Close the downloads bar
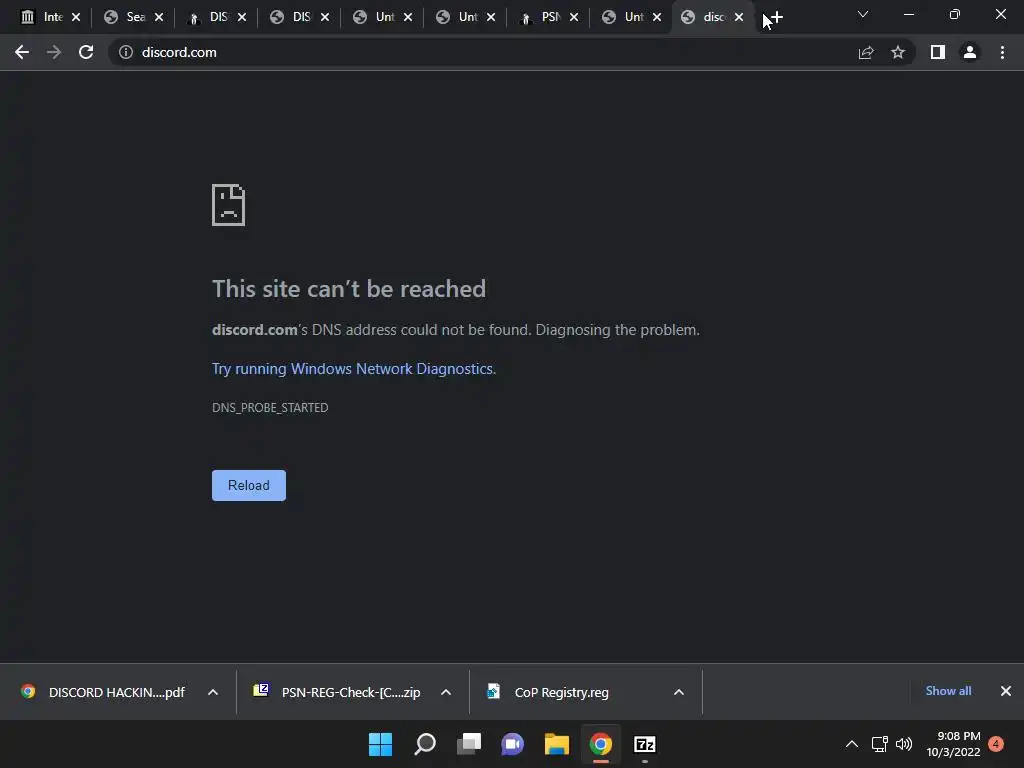 [x=1006, y=691]
